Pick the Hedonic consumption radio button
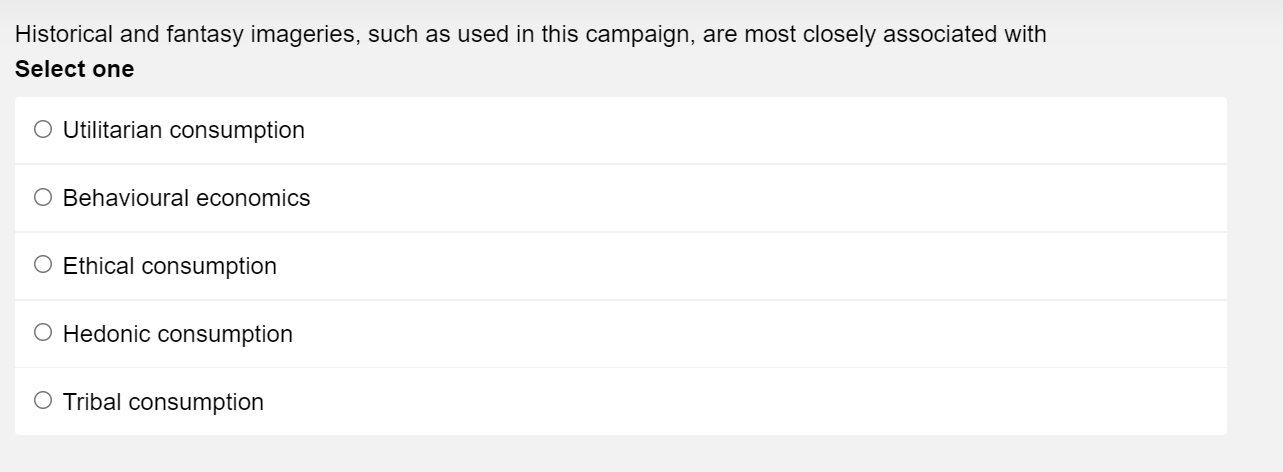The image size is (1283, 472). point(42,333)
